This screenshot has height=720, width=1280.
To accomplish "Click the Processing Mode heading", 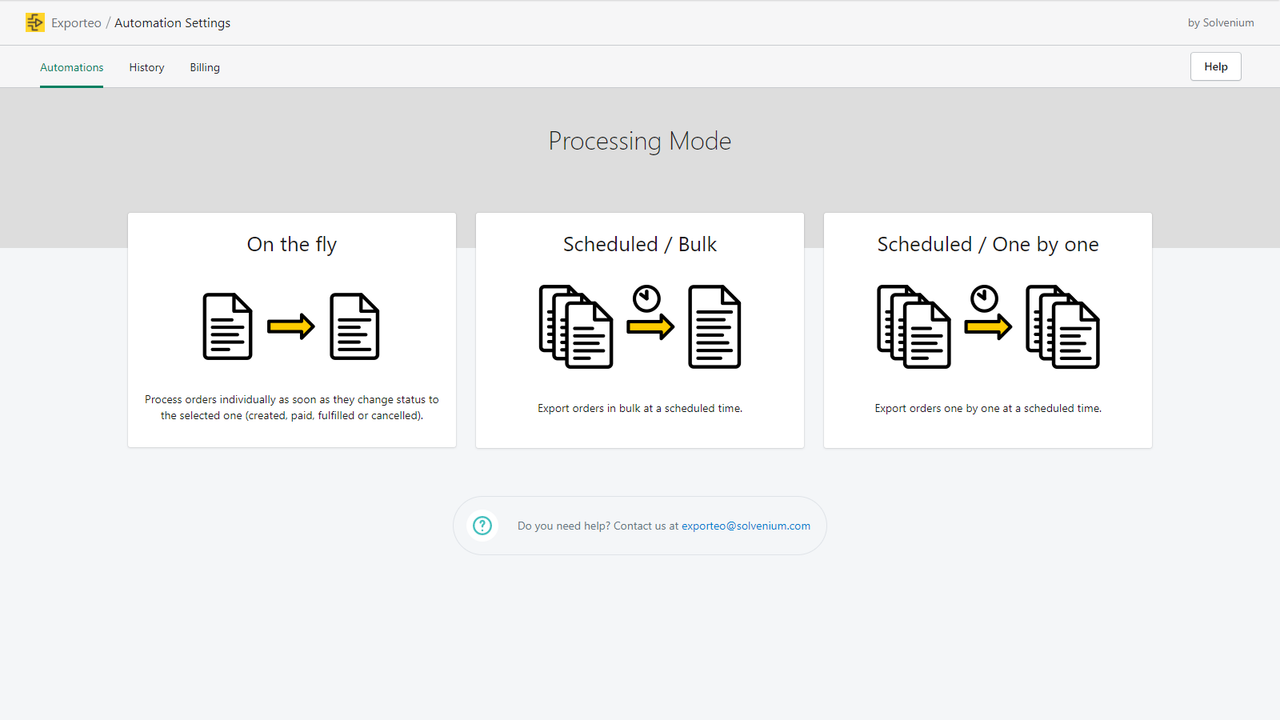I will [x=639, y=140].
